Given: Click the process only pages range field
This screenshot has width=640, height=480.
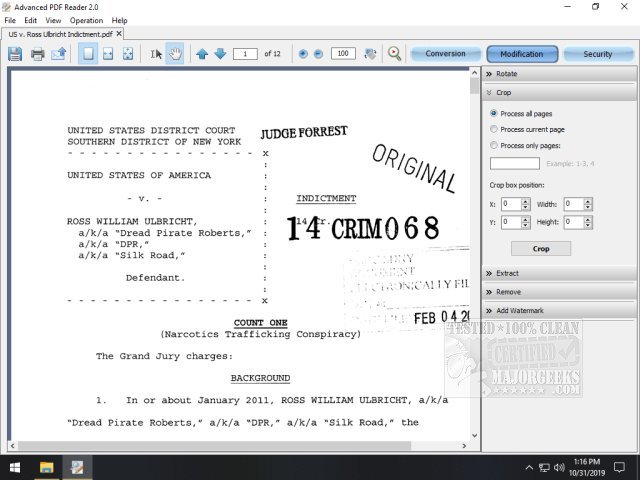Looking at the screenshot, I should 515,163.
